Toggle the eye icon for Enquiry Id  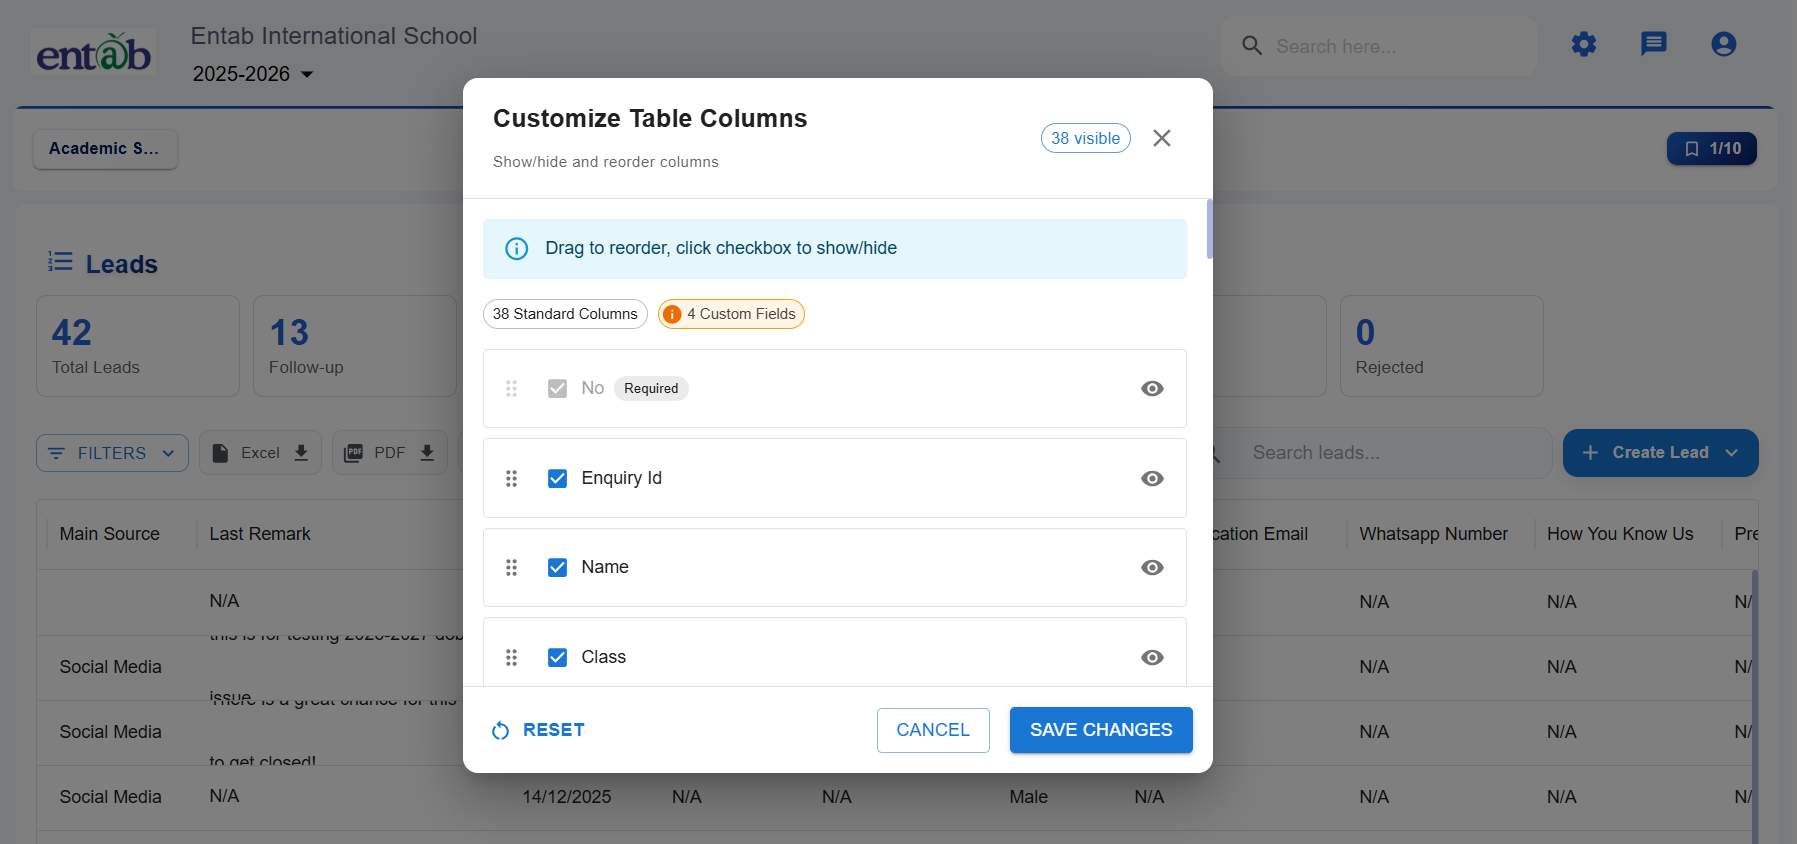[1152, 478]
